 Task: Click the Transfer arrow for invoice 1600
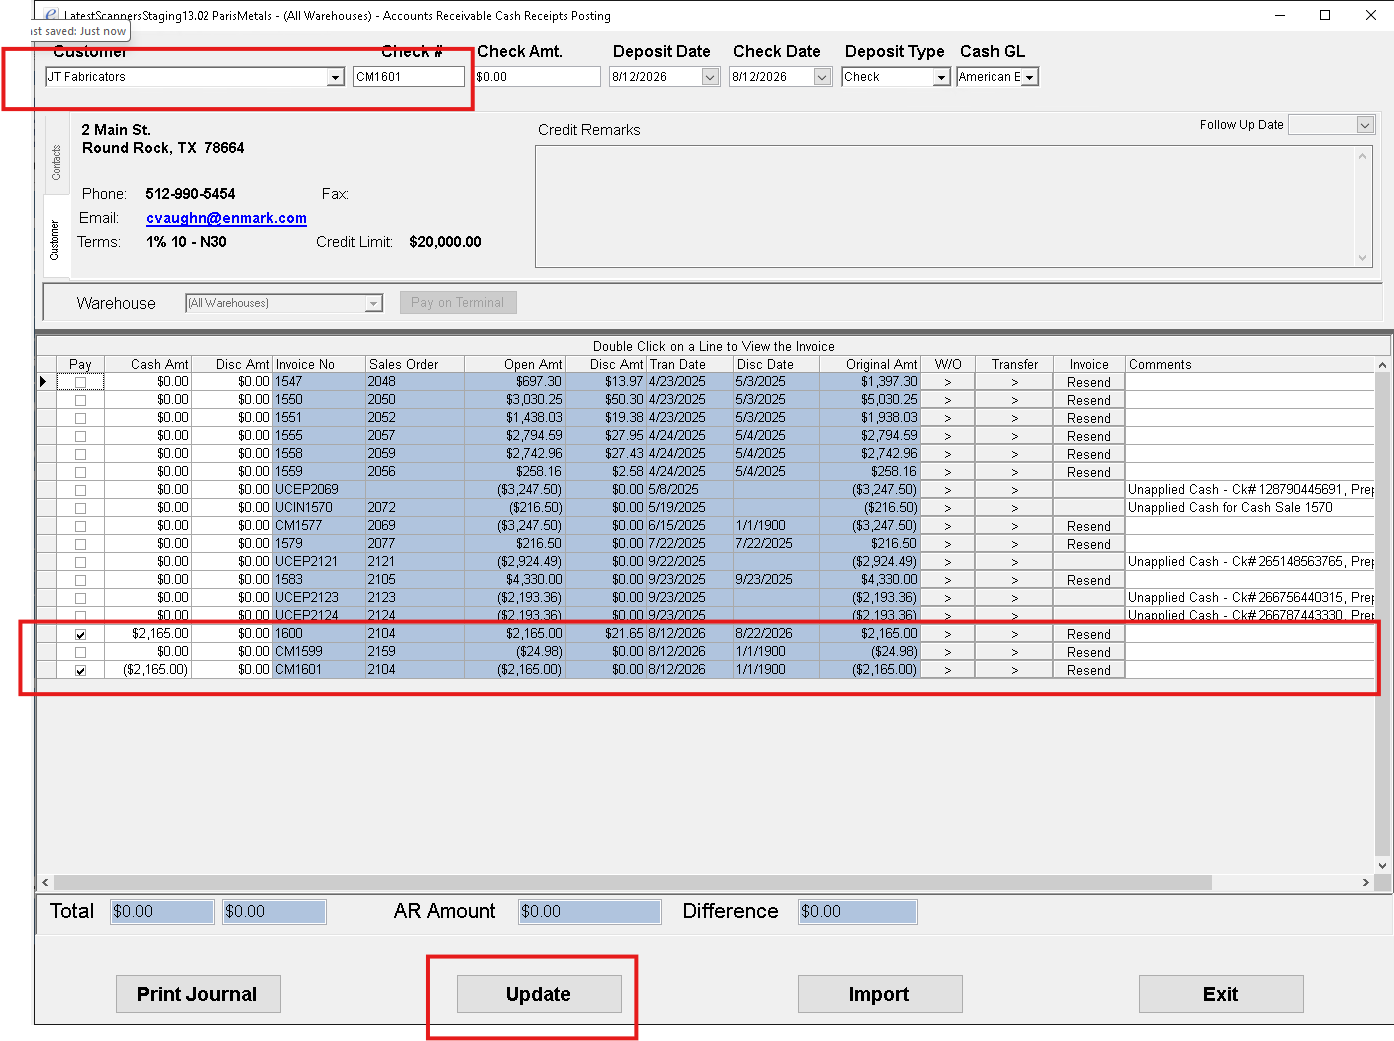1014,634
